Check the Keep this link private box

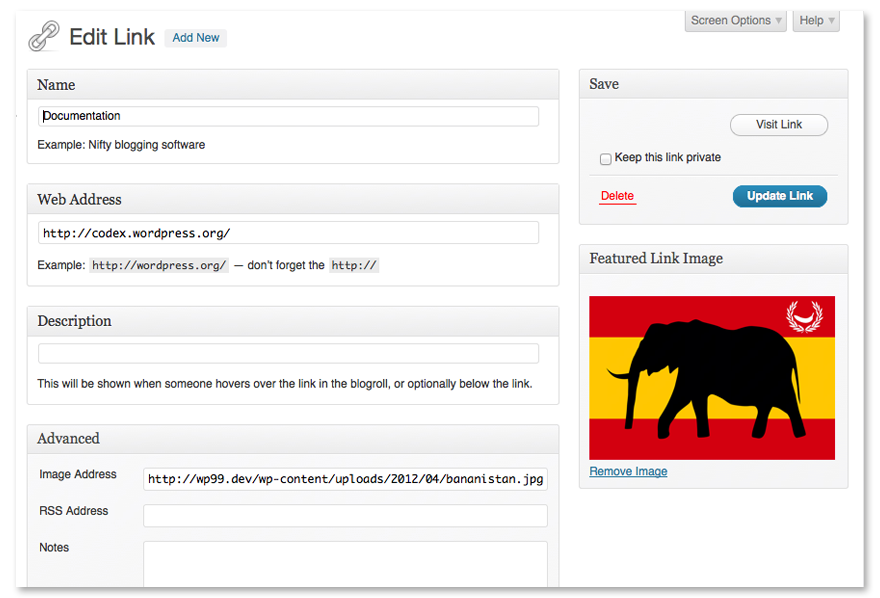(x=606, y=159)
